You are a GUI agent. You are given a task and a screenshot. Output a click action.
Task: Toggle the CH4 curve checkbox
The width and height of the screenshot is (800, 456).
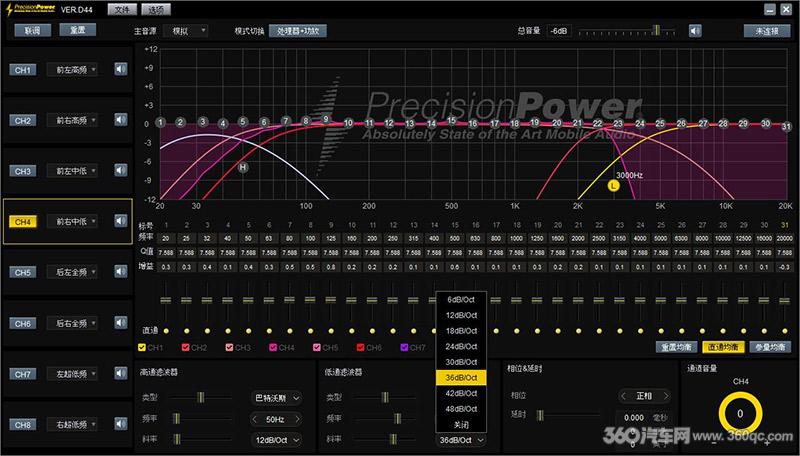click(x=273, y=347)
